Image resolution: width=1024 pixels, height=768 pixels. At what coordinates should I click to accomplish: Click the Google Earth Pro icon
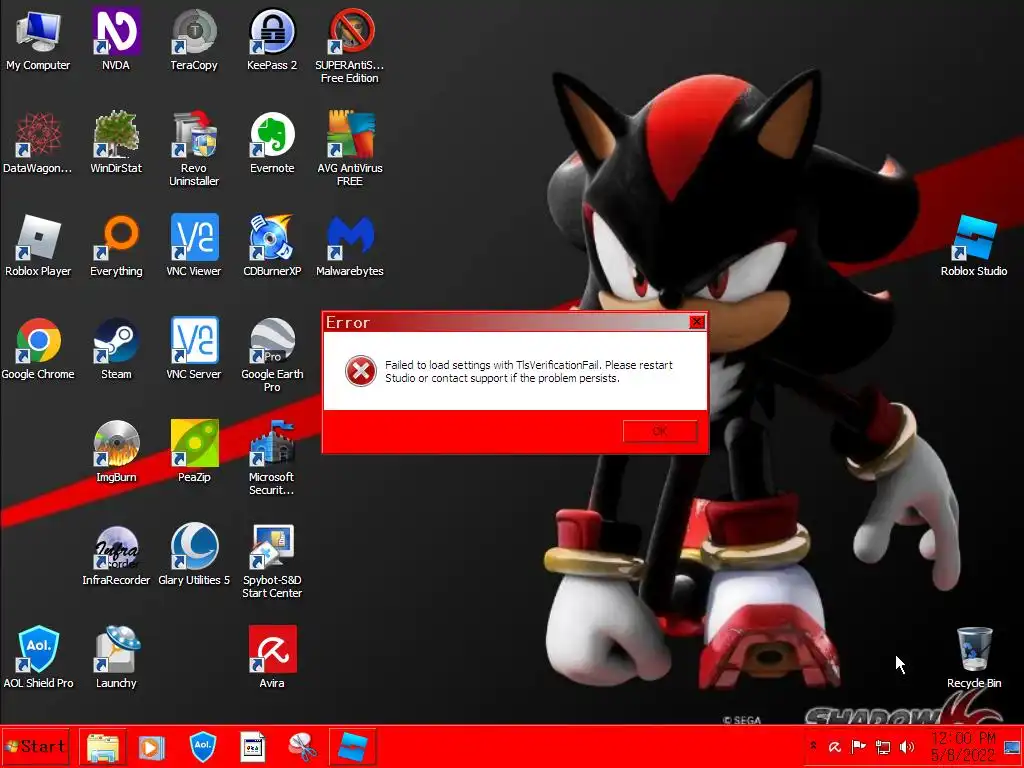pyautogui.click(x=272, y=355)
